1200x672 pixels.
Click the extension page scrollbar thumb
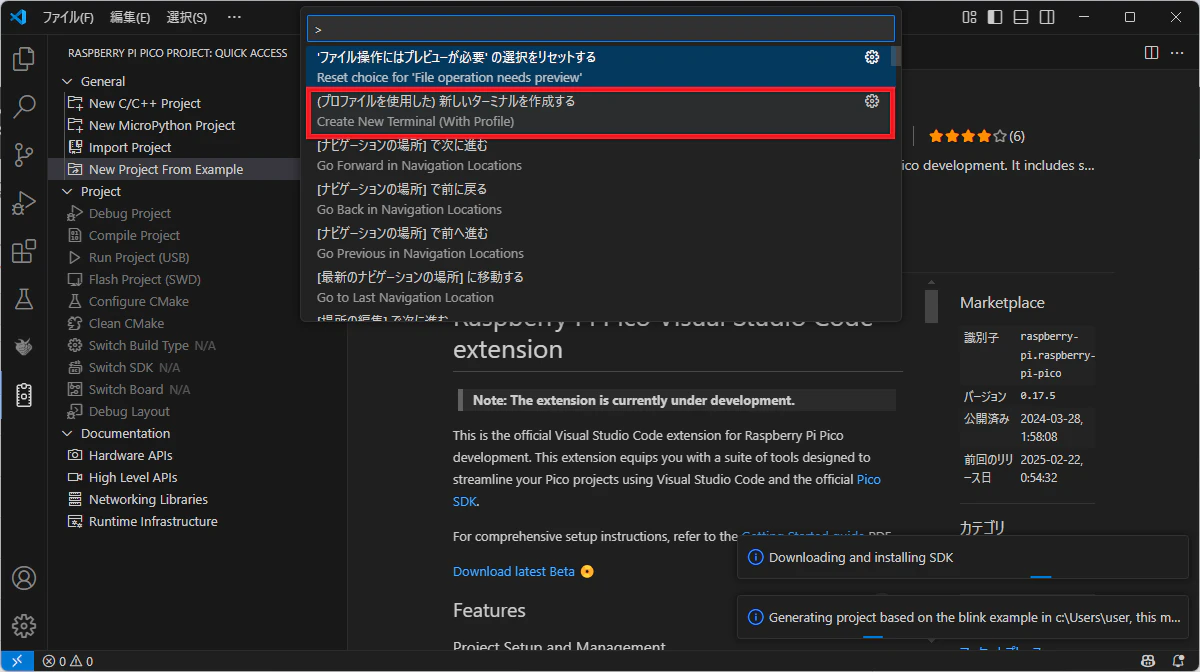[x=931, y=306]
